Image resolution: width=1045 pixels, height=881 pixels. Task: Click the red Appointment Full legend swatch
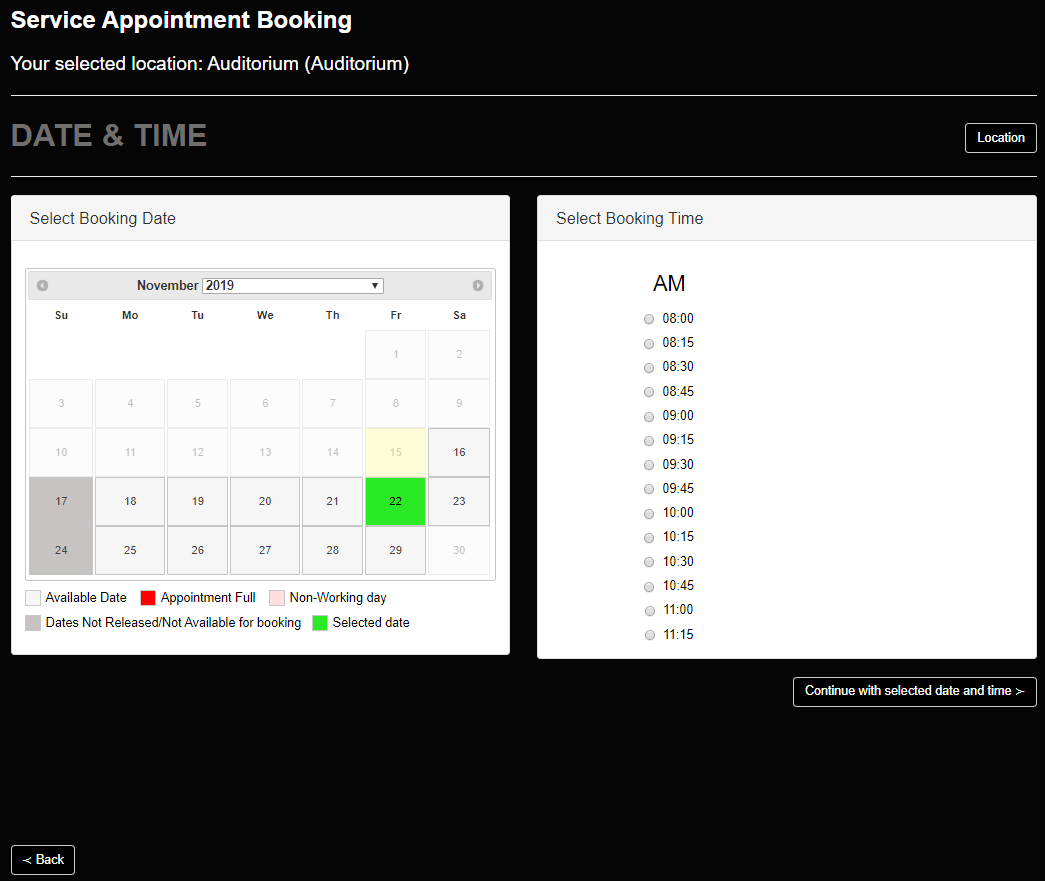tap(148, 597)
